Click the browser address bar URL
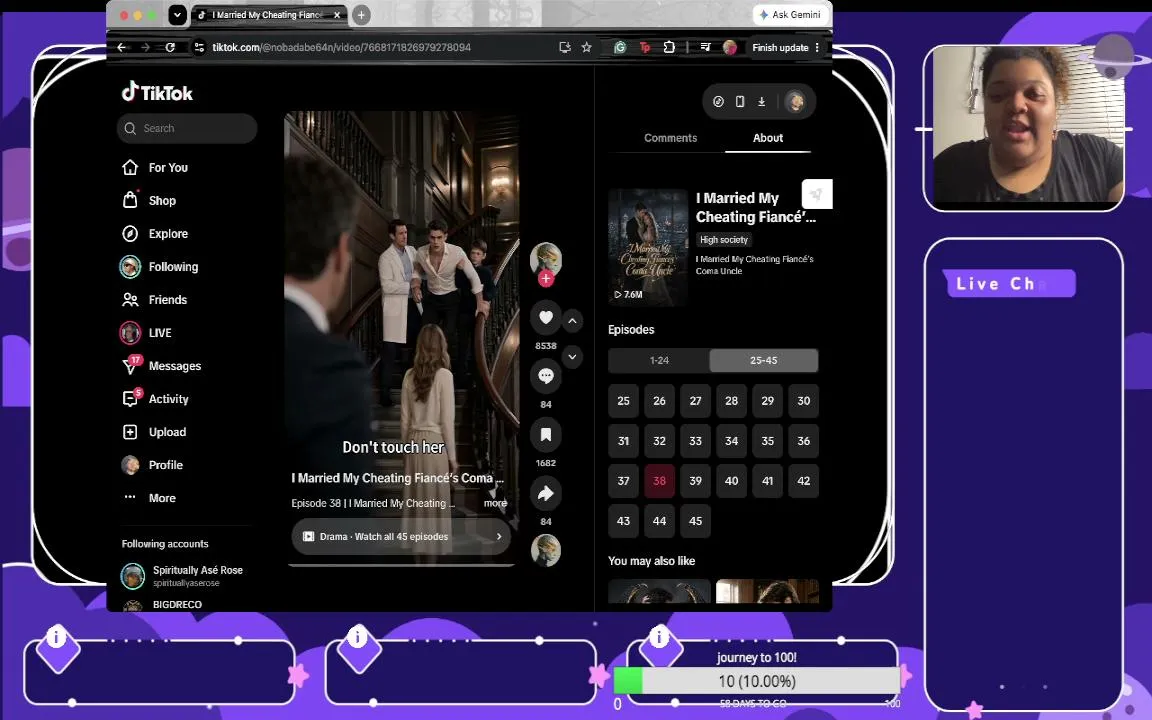This screenshot has height=720, width=1152. tap(342, 47)
